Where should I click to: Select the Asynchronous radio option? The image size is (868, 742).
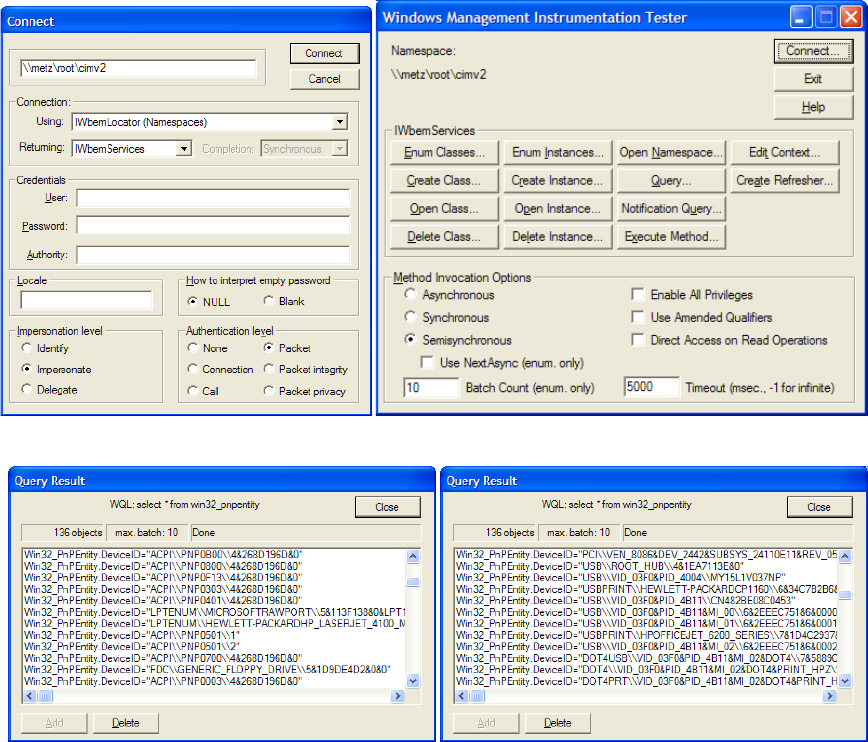pyautogui.click(x=411, y=295)
